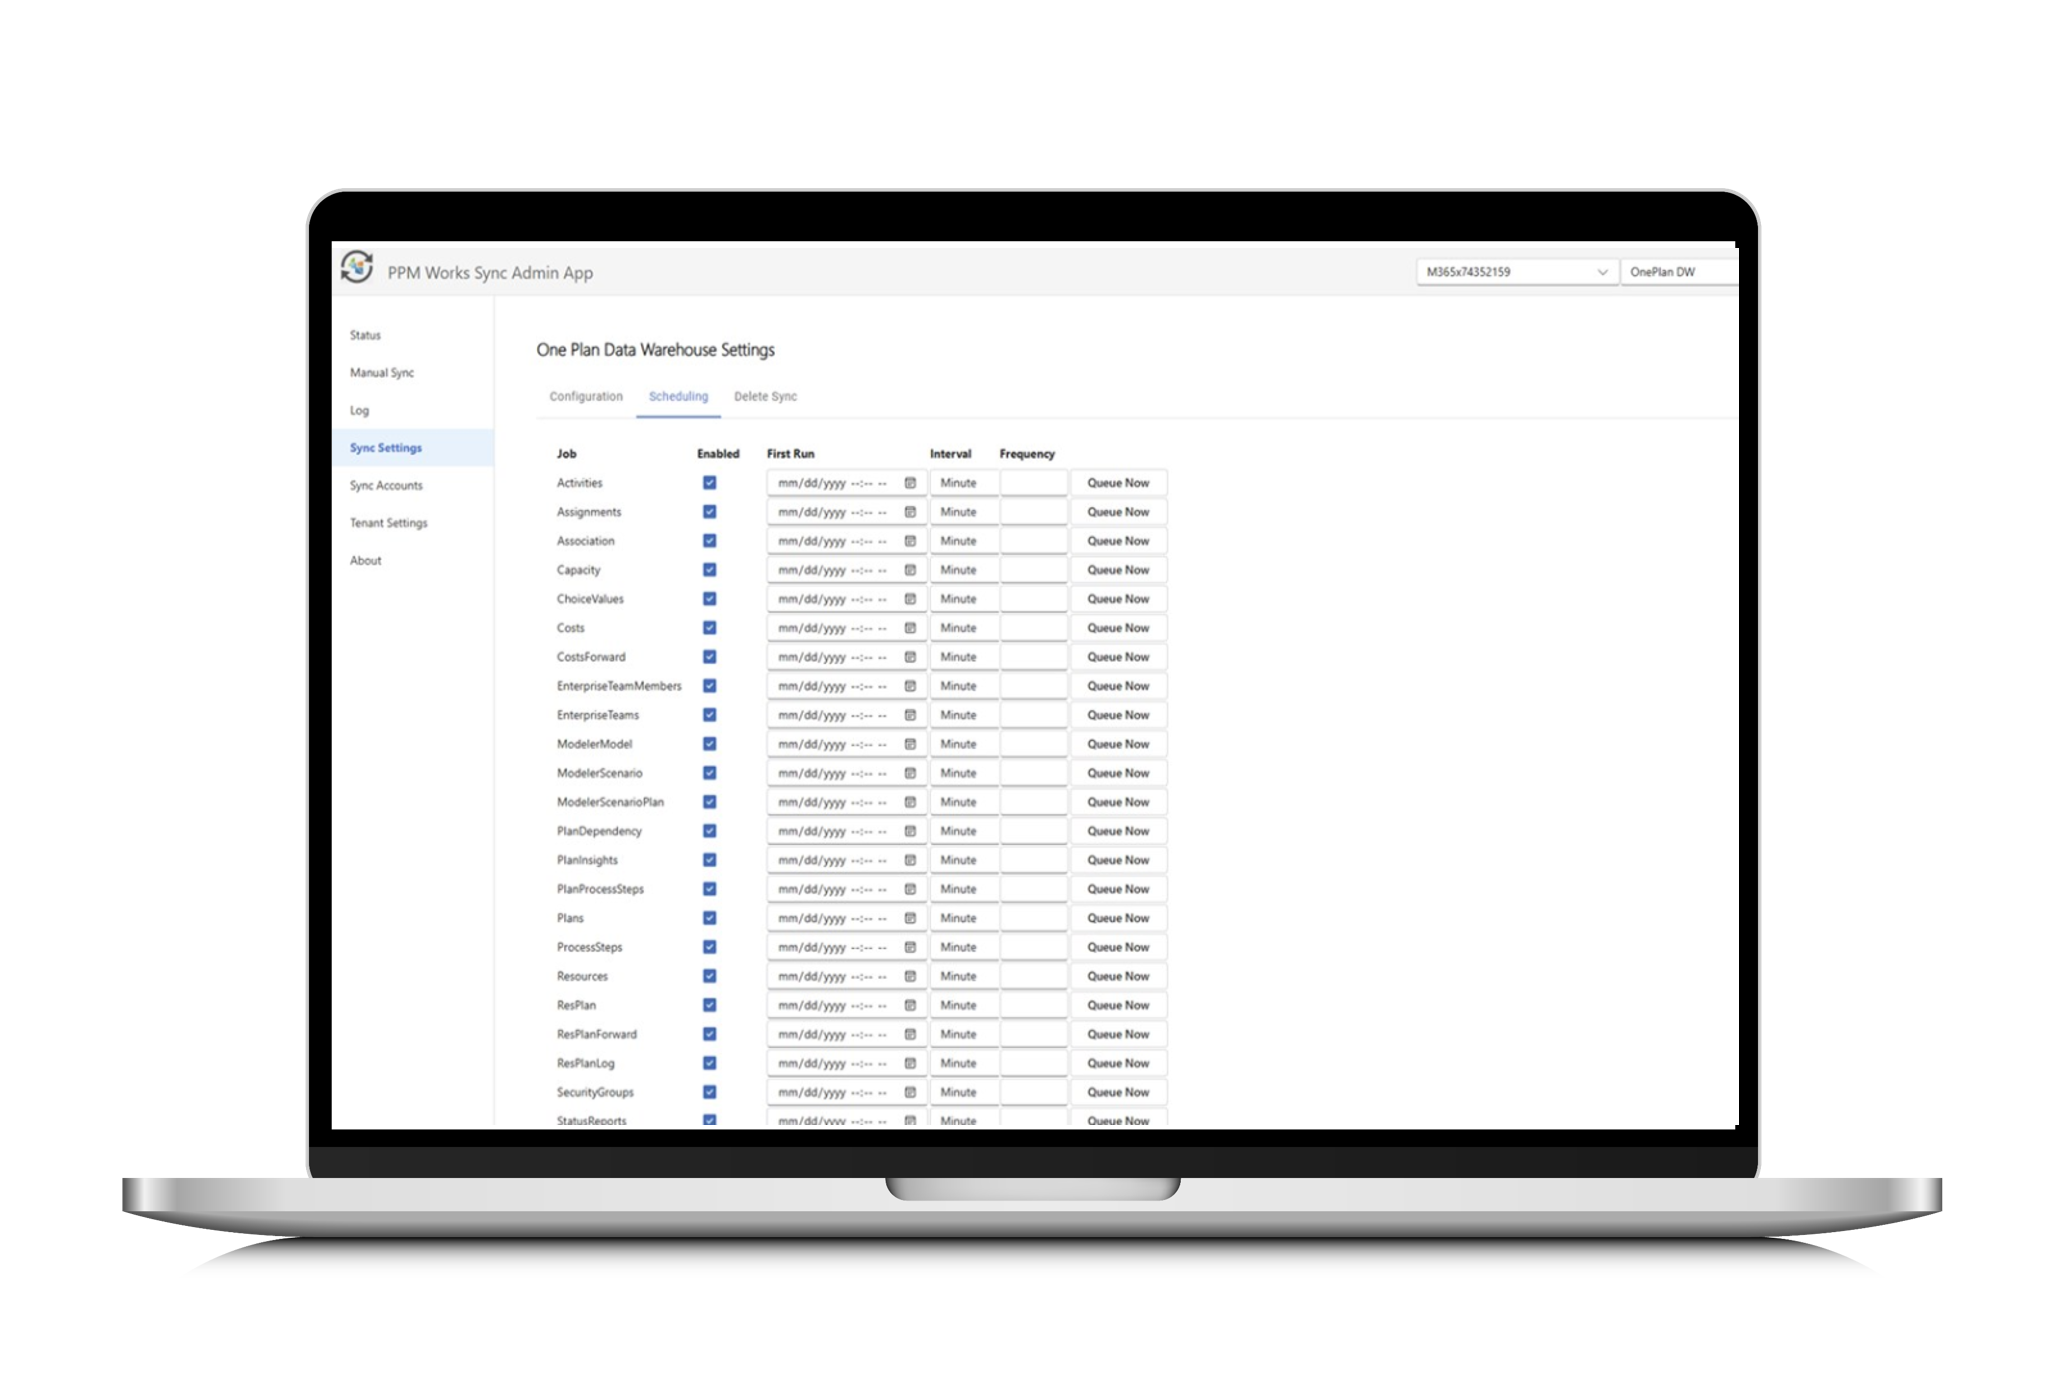The width and height of the screenshot is (2067, 1395).
Task: Open Manual Sync in the sidebar
Action: click(382, 373)
